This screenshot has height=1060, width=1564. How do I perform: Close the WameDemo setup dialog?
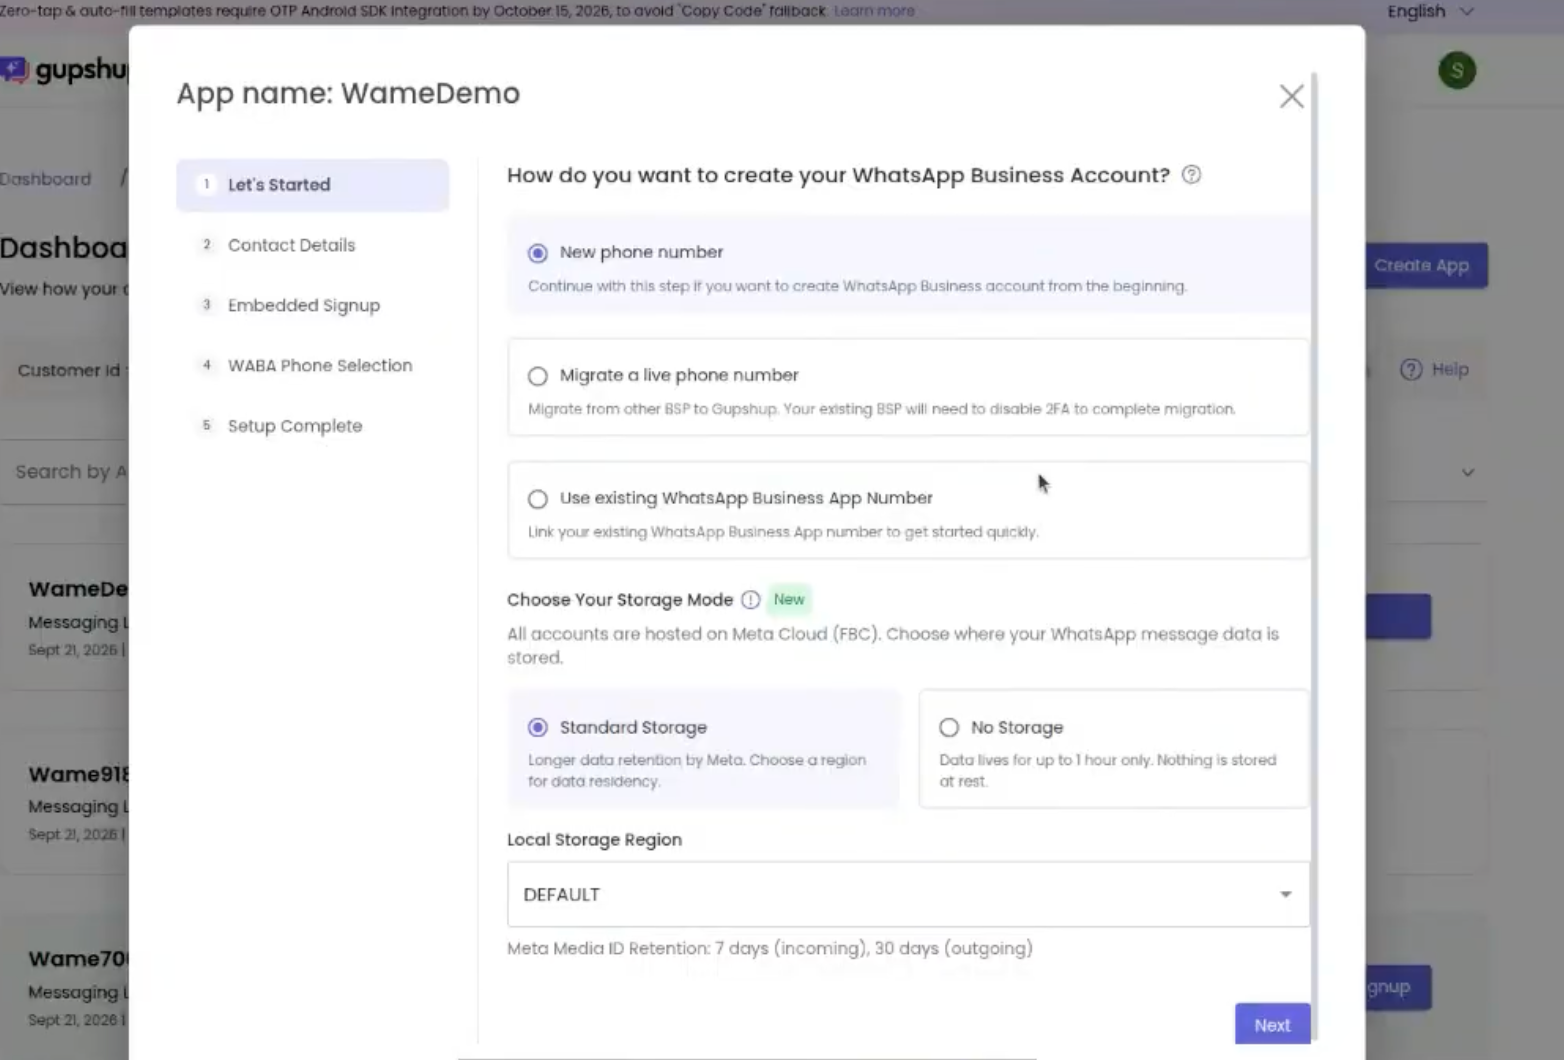[1291, 96]
